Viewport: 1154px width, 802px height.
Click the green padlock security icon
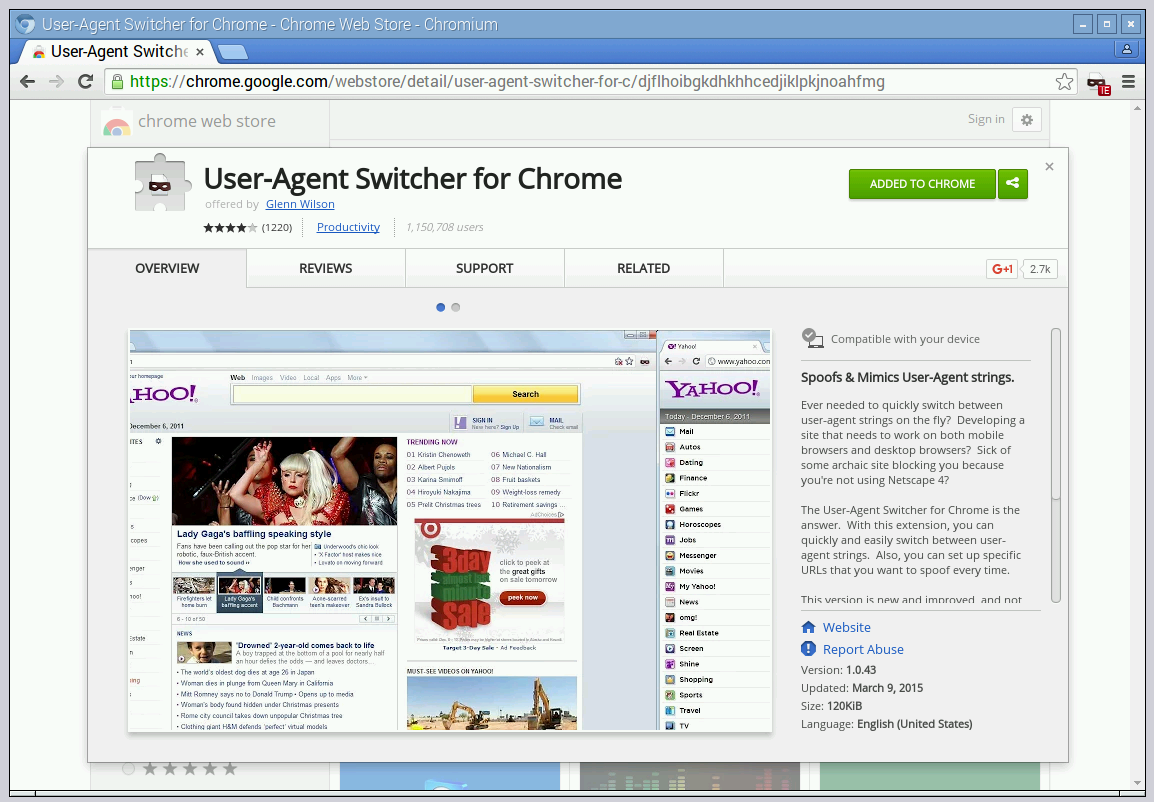[117, 82]
